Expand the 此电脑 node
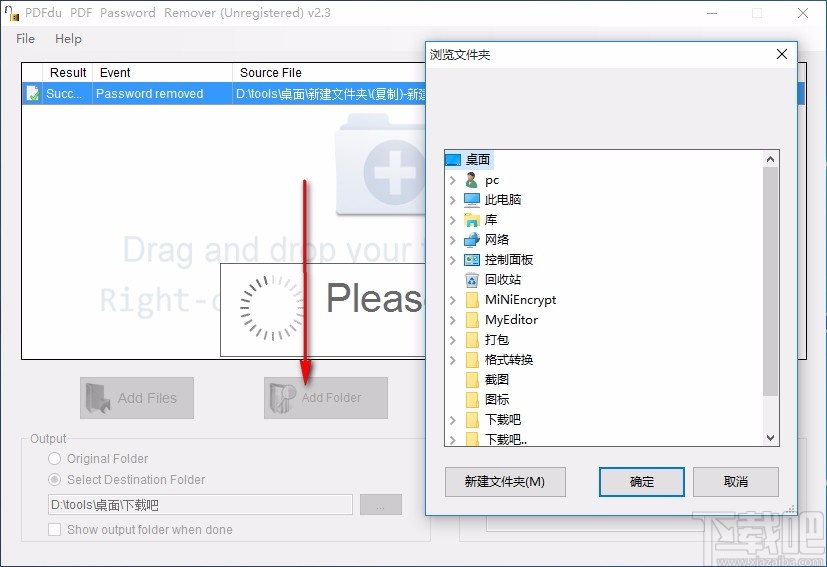This screenshot has width=827, height=567. 453,200
